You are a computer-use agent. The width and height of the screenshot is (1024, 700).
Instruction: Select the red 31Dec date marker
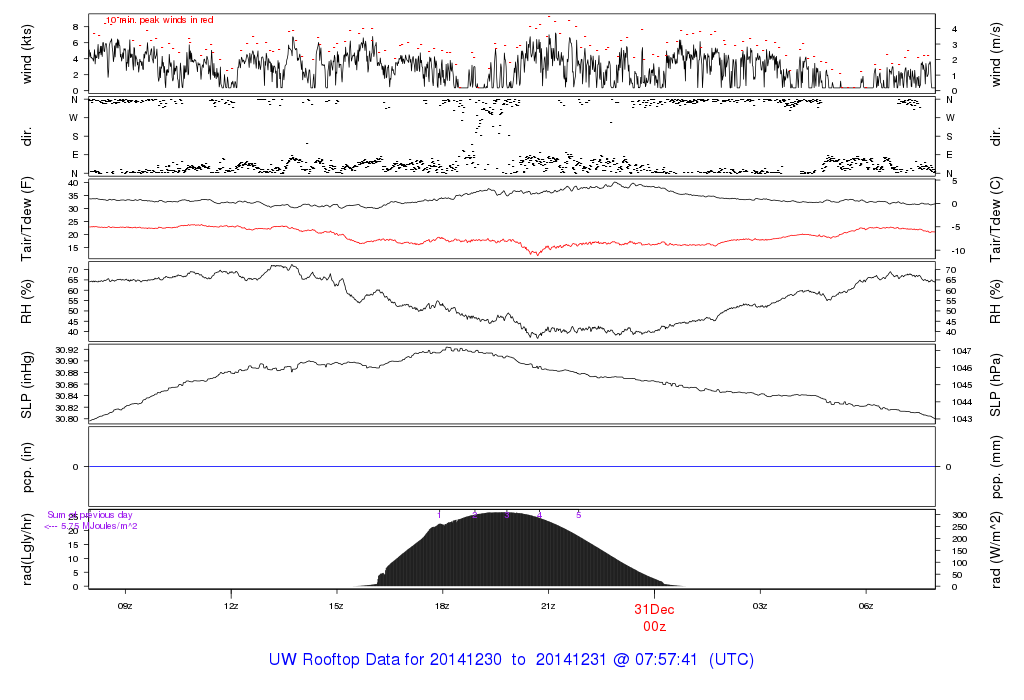pos(654,608)
